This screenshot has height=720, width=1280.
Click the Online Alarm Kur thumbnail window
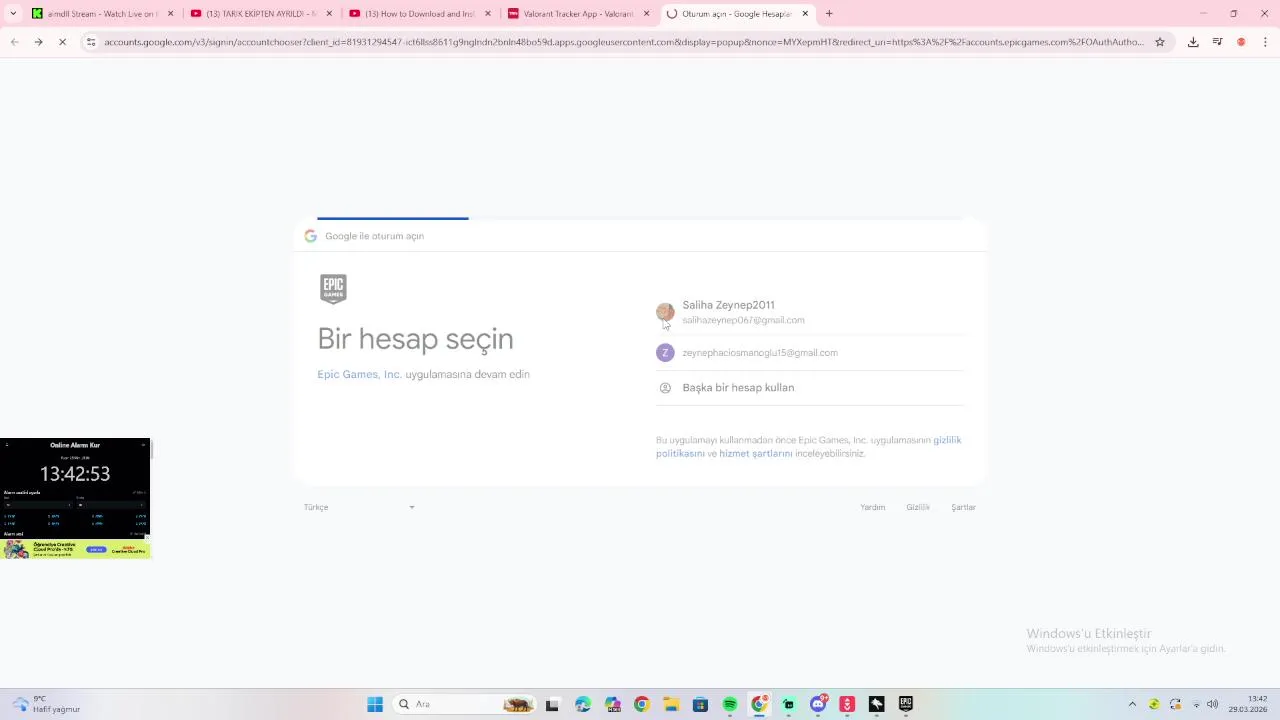coord(75,498)
